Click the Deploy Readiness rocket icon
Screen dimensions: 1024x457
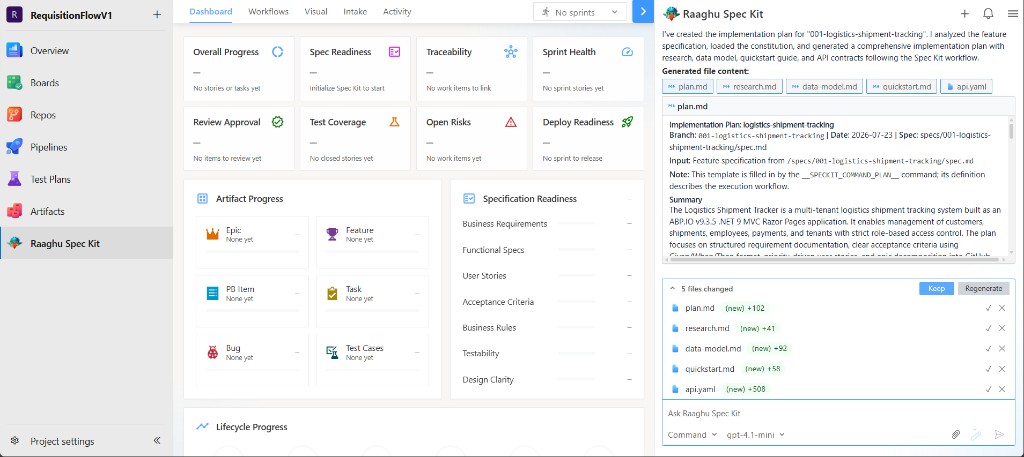click(628, 122)
